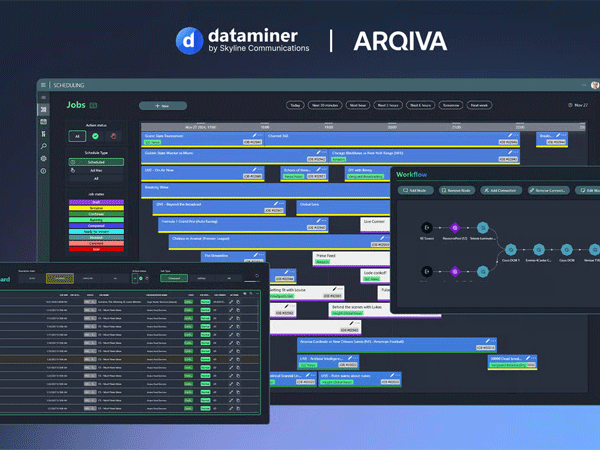Image resolution: width=600 pixels, height=450 pixels.
Task: Select Scheduled job type in the dashboard panel
Action: click(174, 278)
